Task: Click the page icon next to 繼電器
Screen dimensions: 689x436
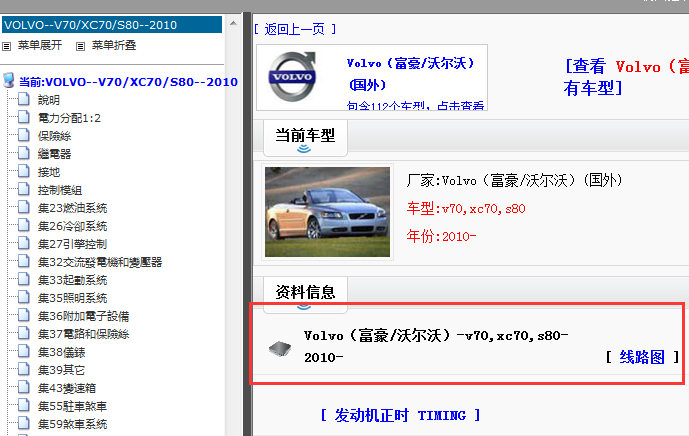Action: tap(24, 153)
